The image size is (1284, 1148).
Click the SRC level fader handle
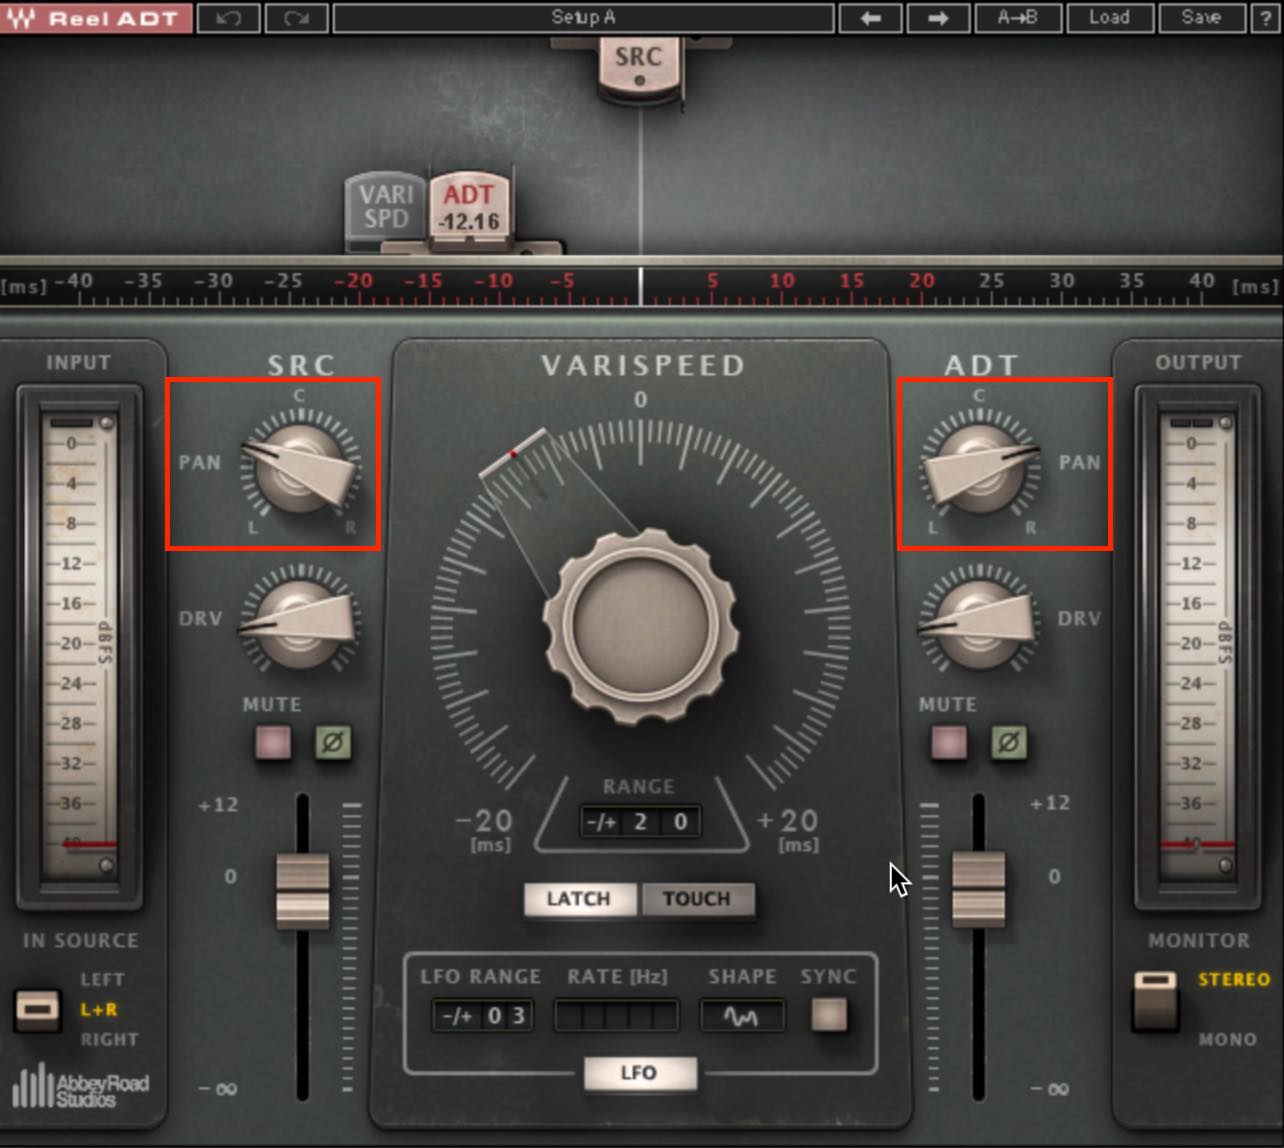point(302,890)
